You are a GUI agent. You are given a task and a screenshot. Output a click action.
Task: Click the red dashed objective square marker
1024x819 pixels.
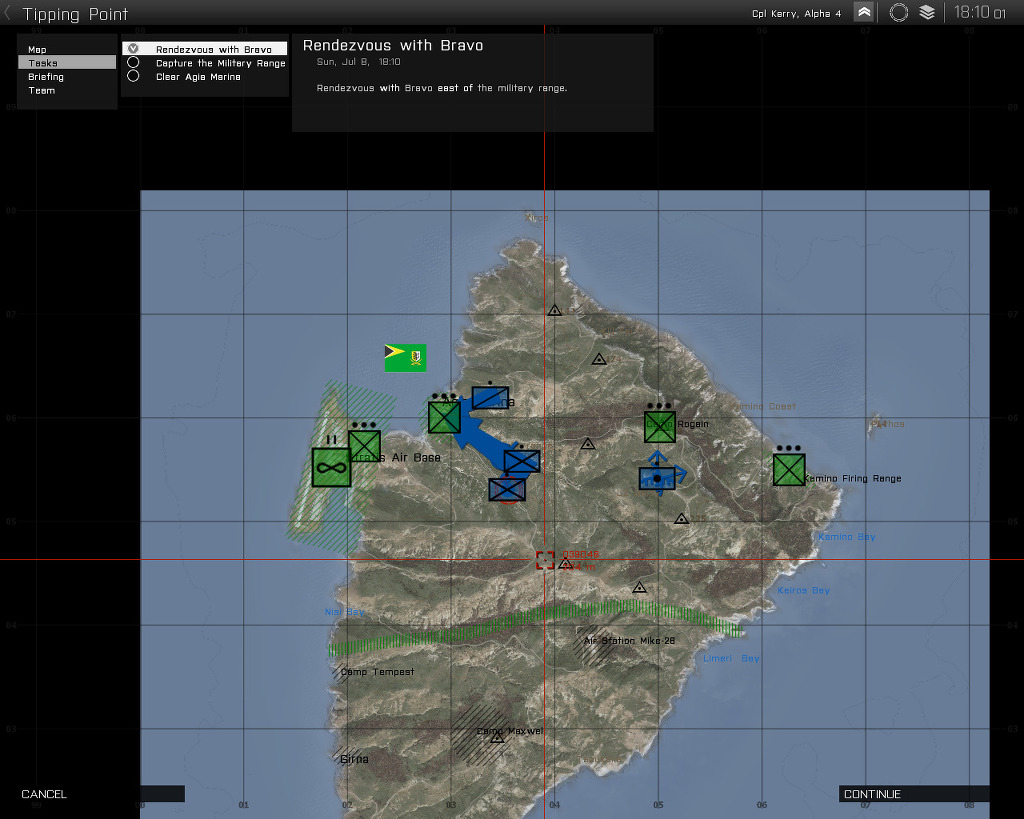(545, 560)
